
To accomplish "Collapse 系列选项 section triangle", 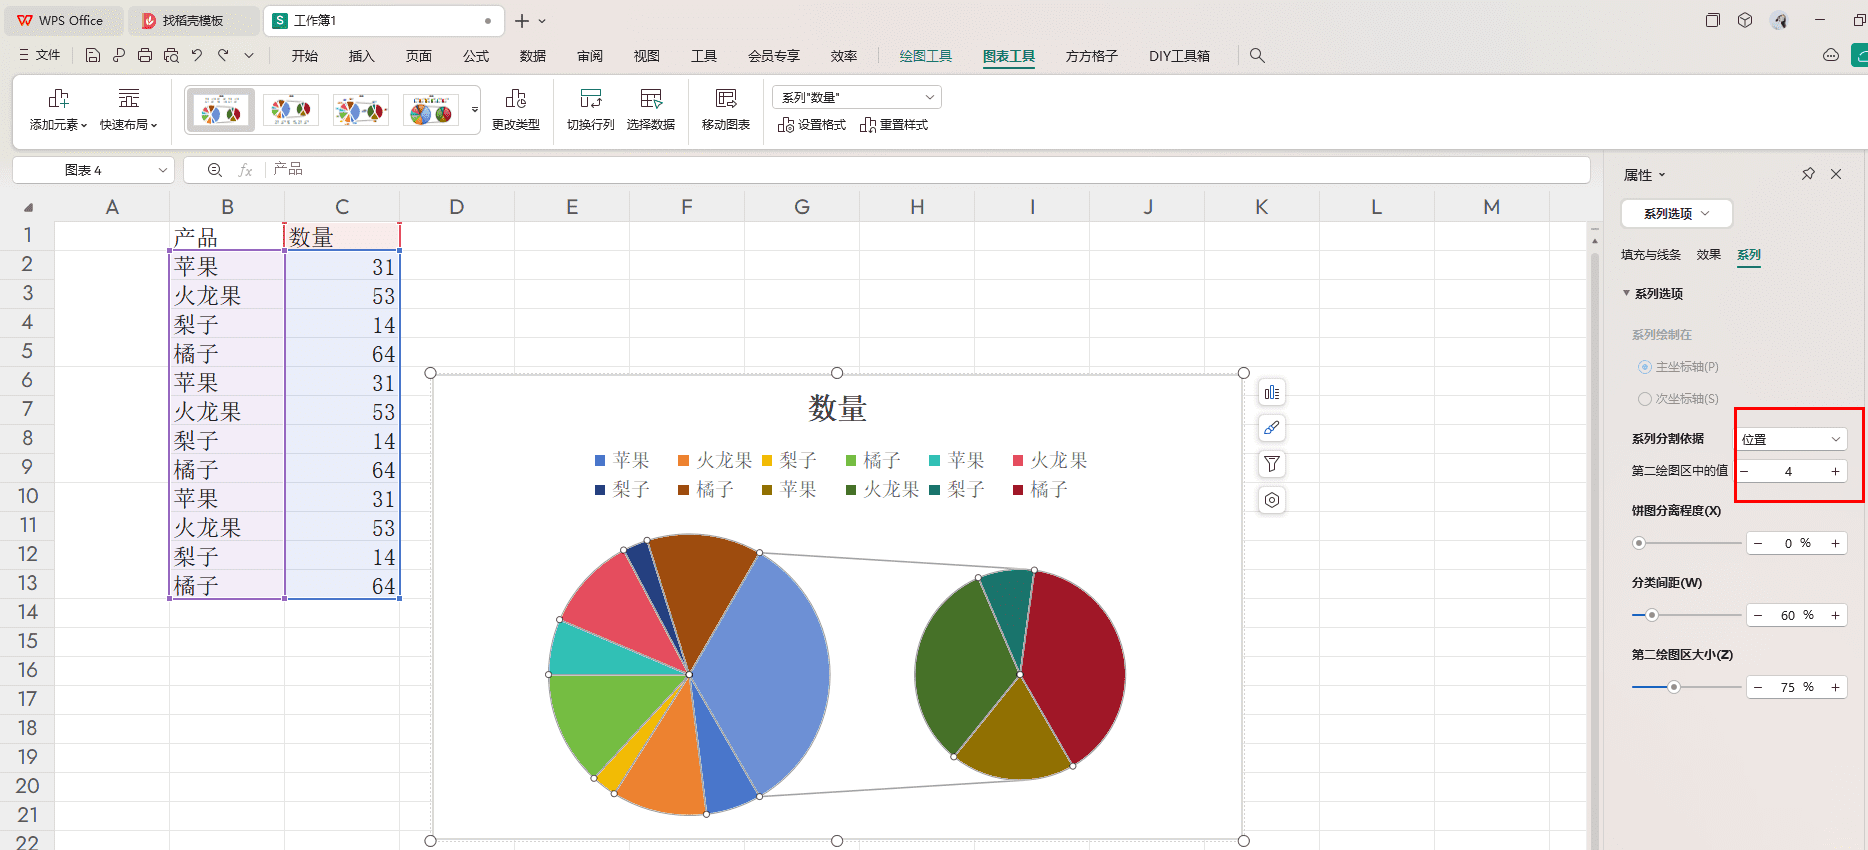I will [x=1627, y=293].
